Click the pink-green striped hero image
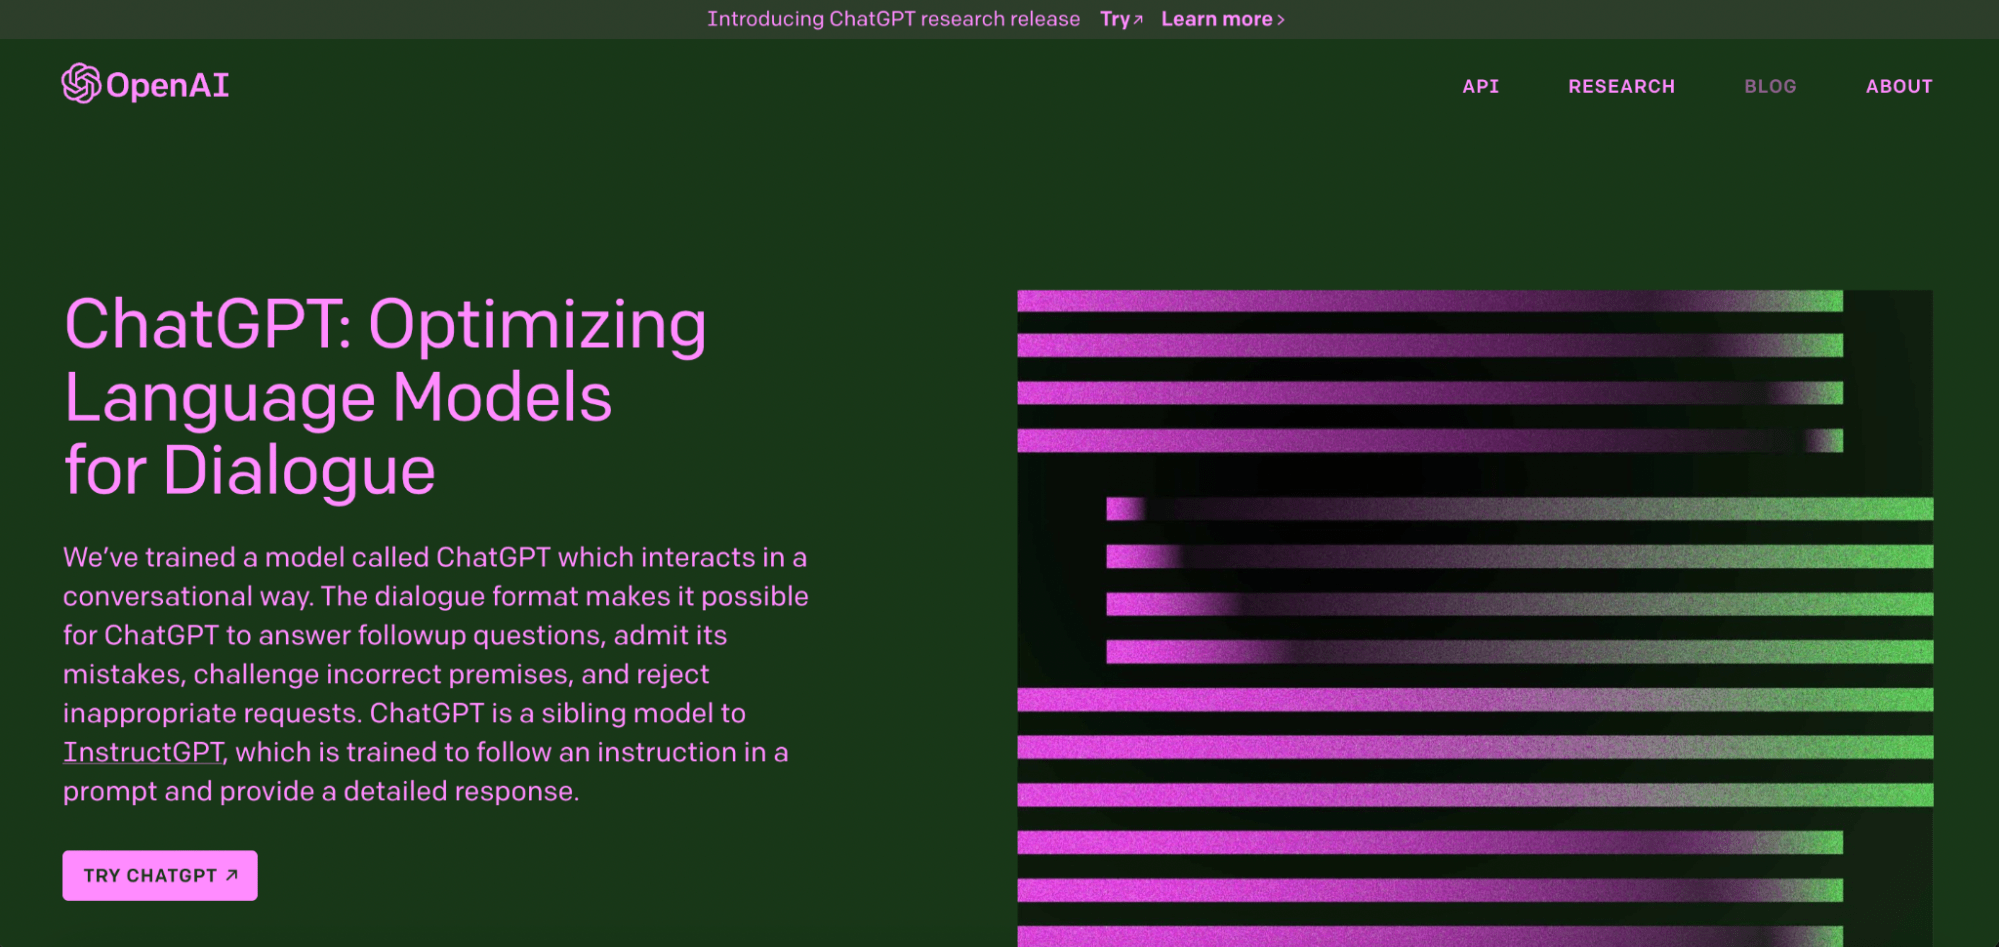 click(1475, 618)
